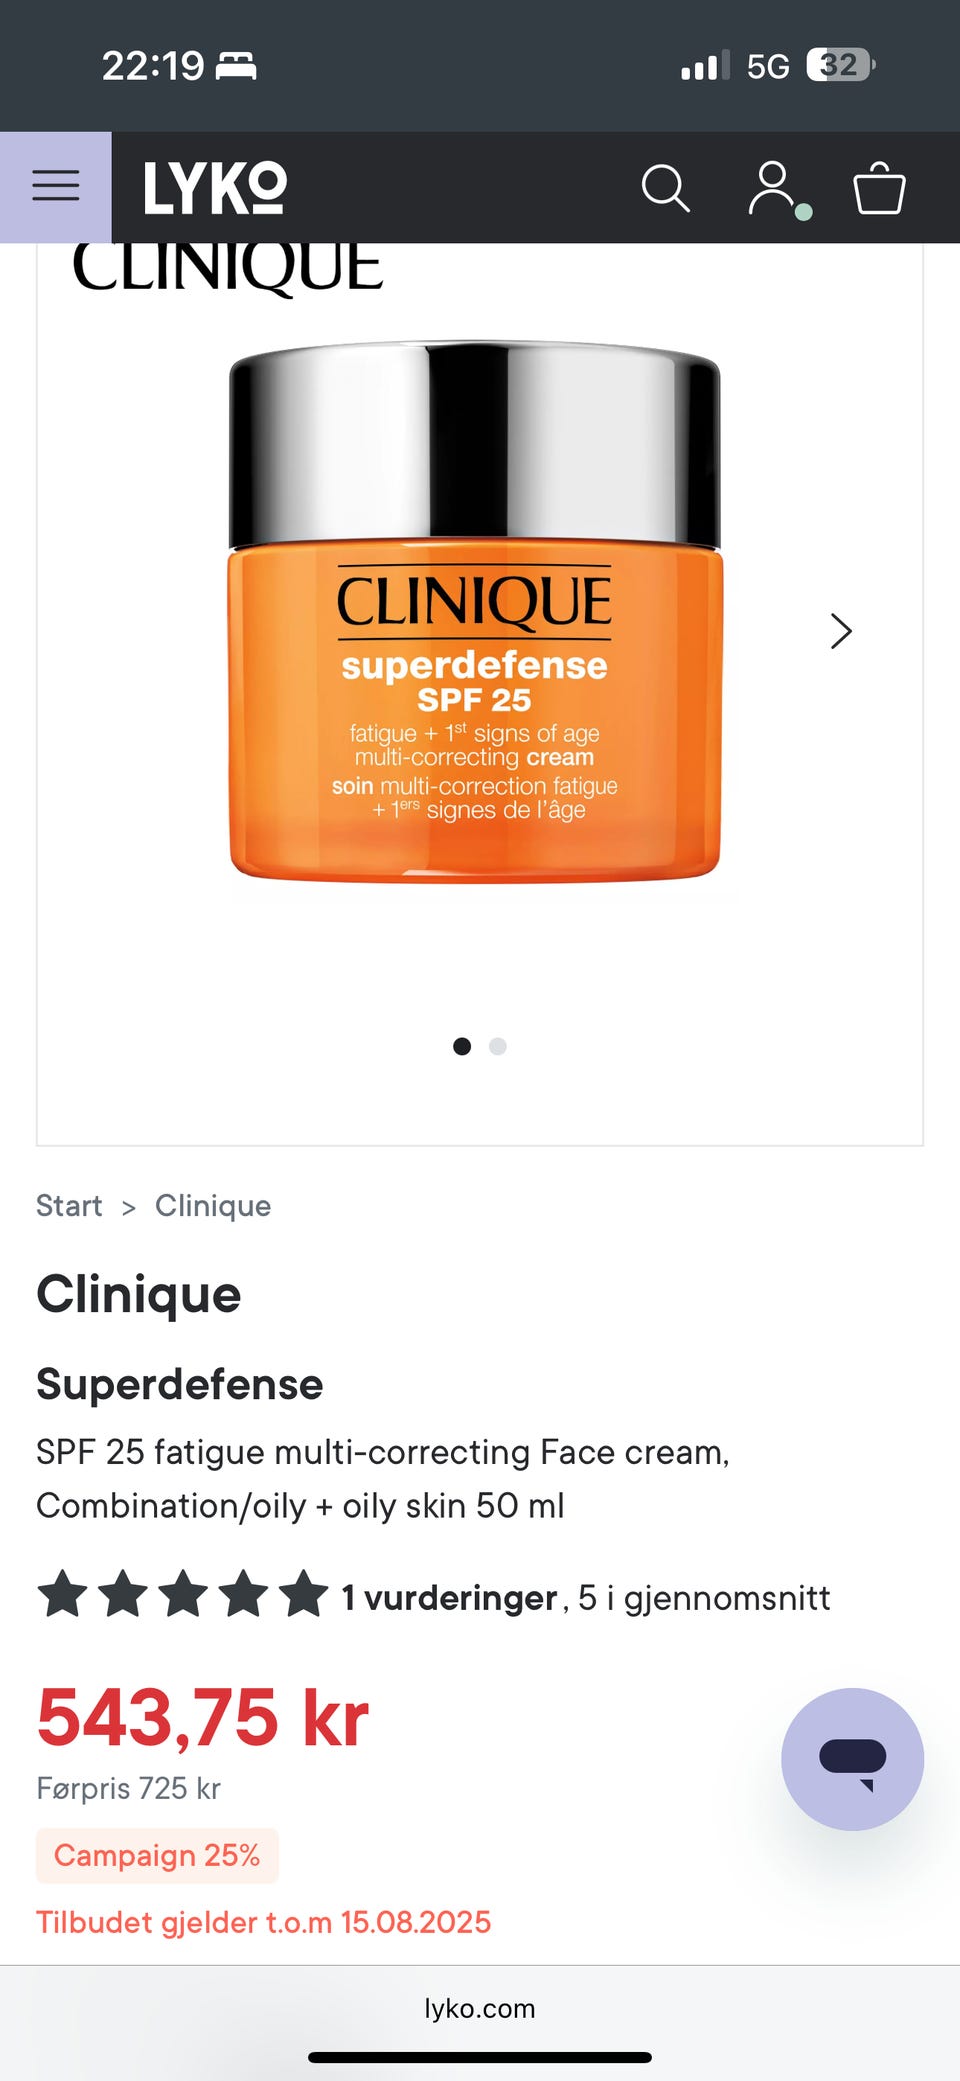The image size is (960, 2081).
Task: Tap the Clinique Superdefense jar image
Action: coord(475,612)
